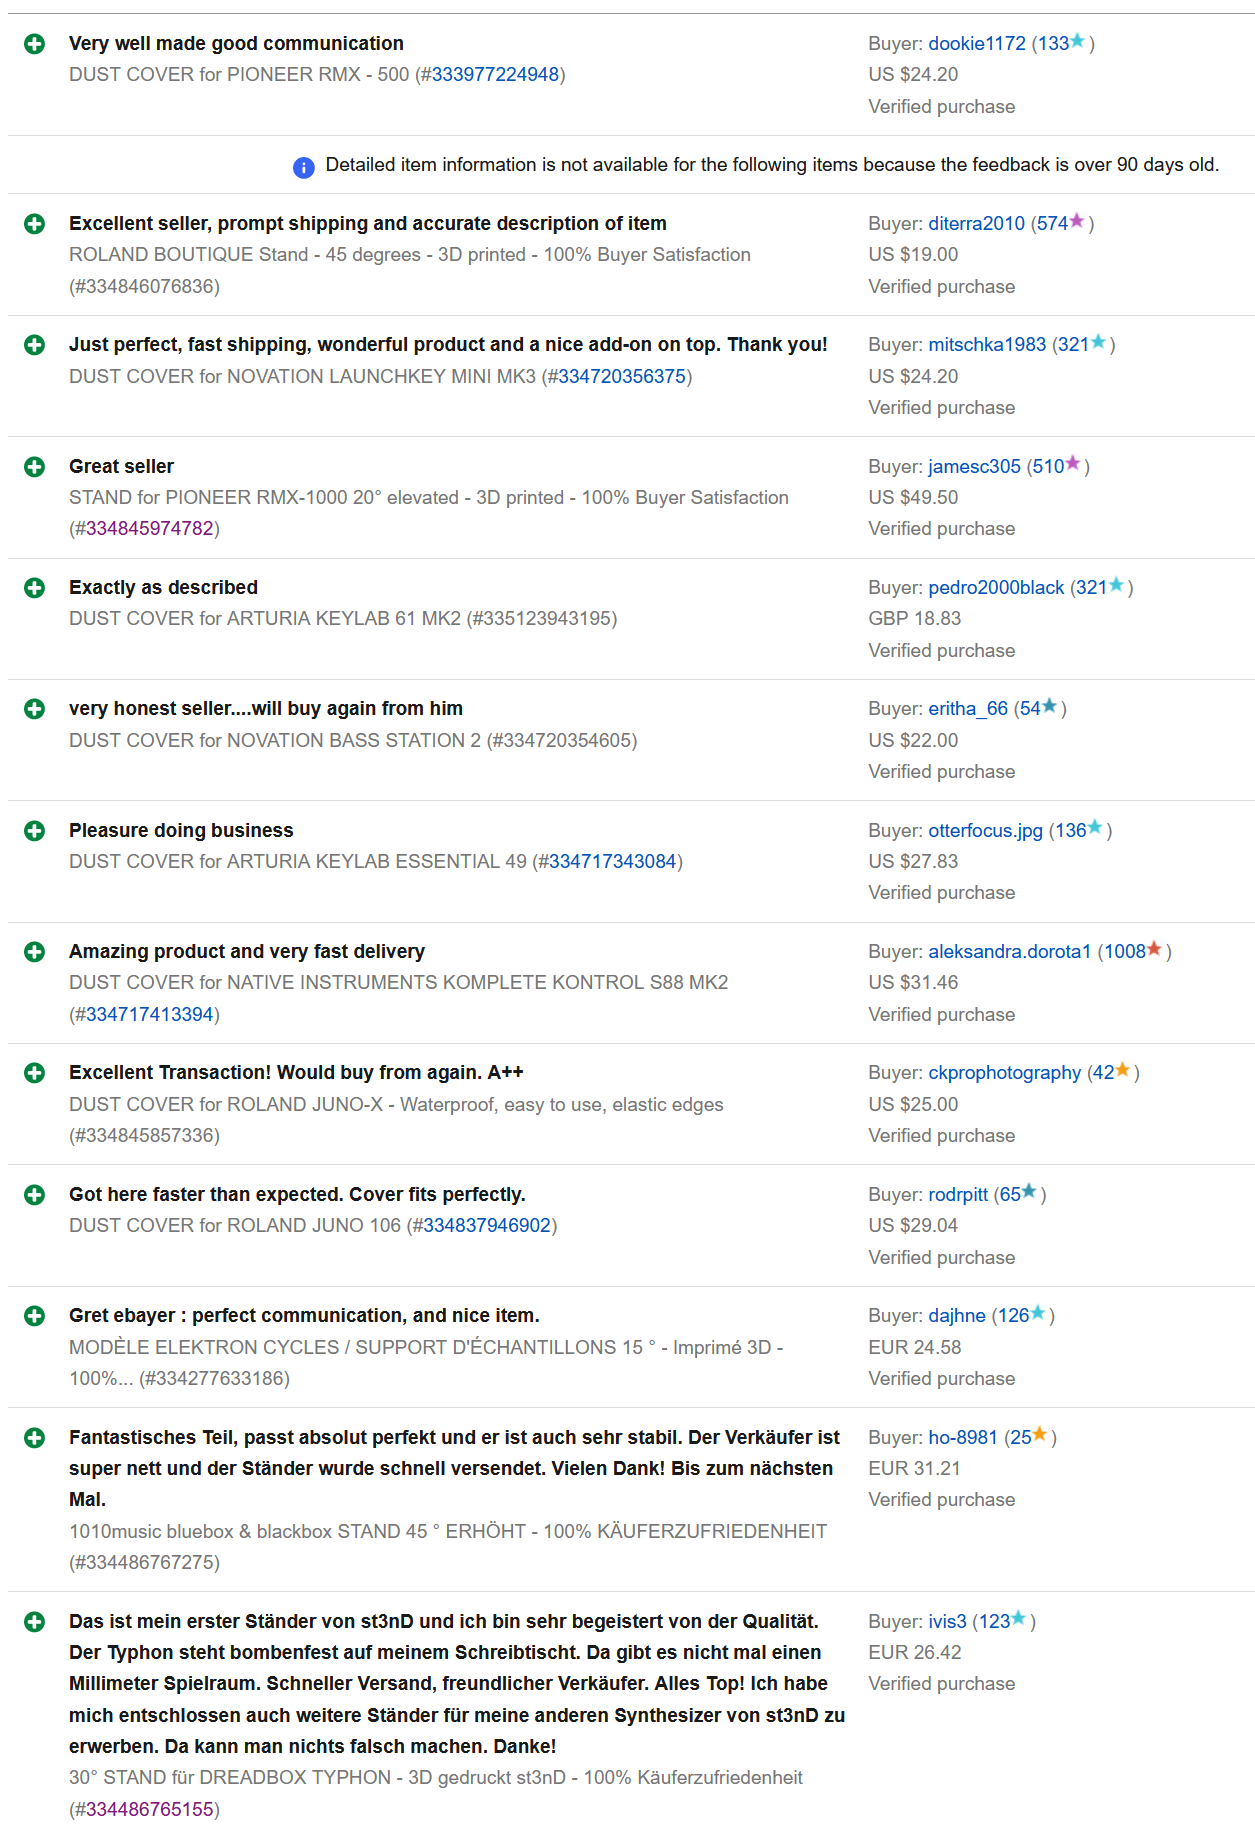Click dajhne's feedback score 126
Screen dimensions: 1255x1837
click(1013, 1316)
